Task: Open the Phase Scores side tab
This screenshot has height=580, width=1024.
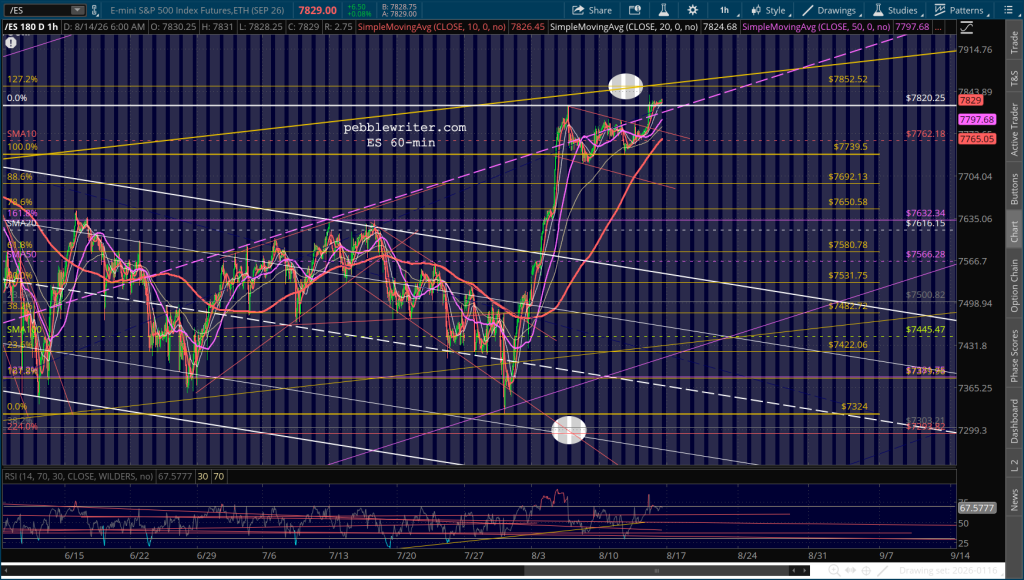Action: coord(1014,356)
